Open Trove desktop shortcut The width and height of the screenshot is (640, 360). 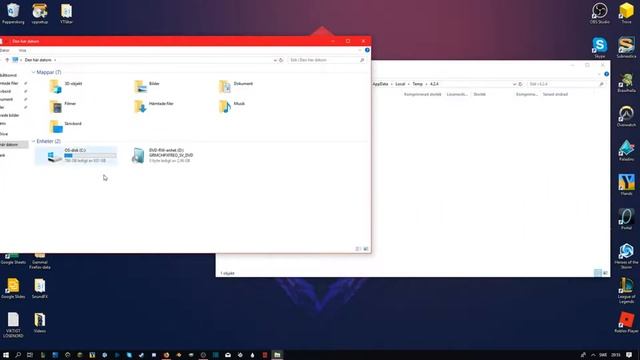pyautogui.click(x=626, y=13)
